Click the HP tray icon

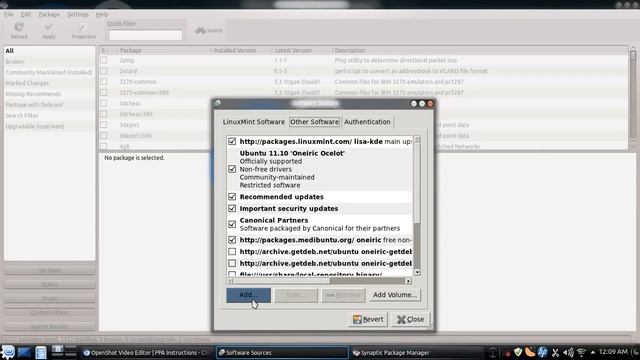pos(542,352)
